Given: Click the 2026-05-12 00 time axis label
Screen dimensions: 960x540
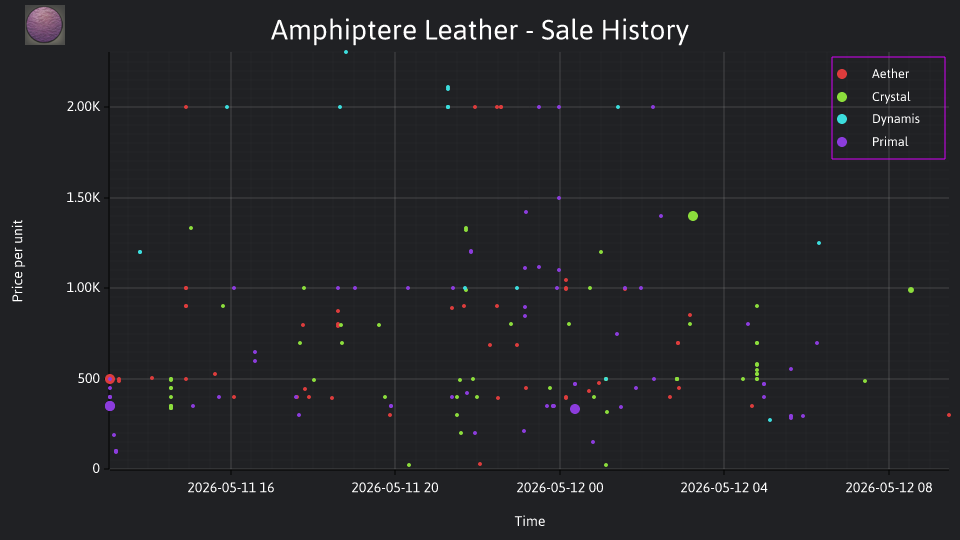Looking at the screenshot, I should click(x=560, y=488).
